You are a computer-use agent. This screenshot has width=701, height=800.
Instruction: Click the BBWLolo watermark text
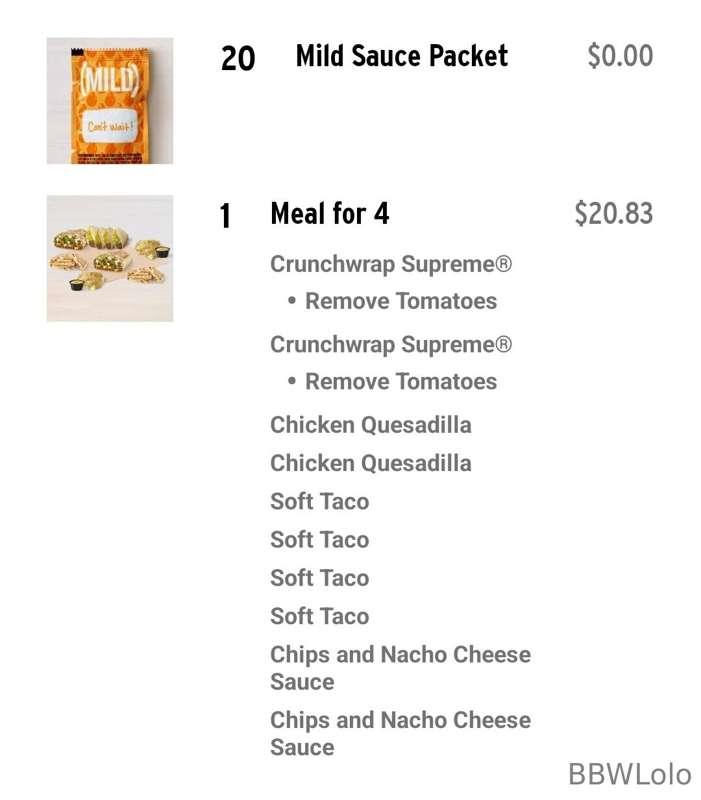coord(630,774)
